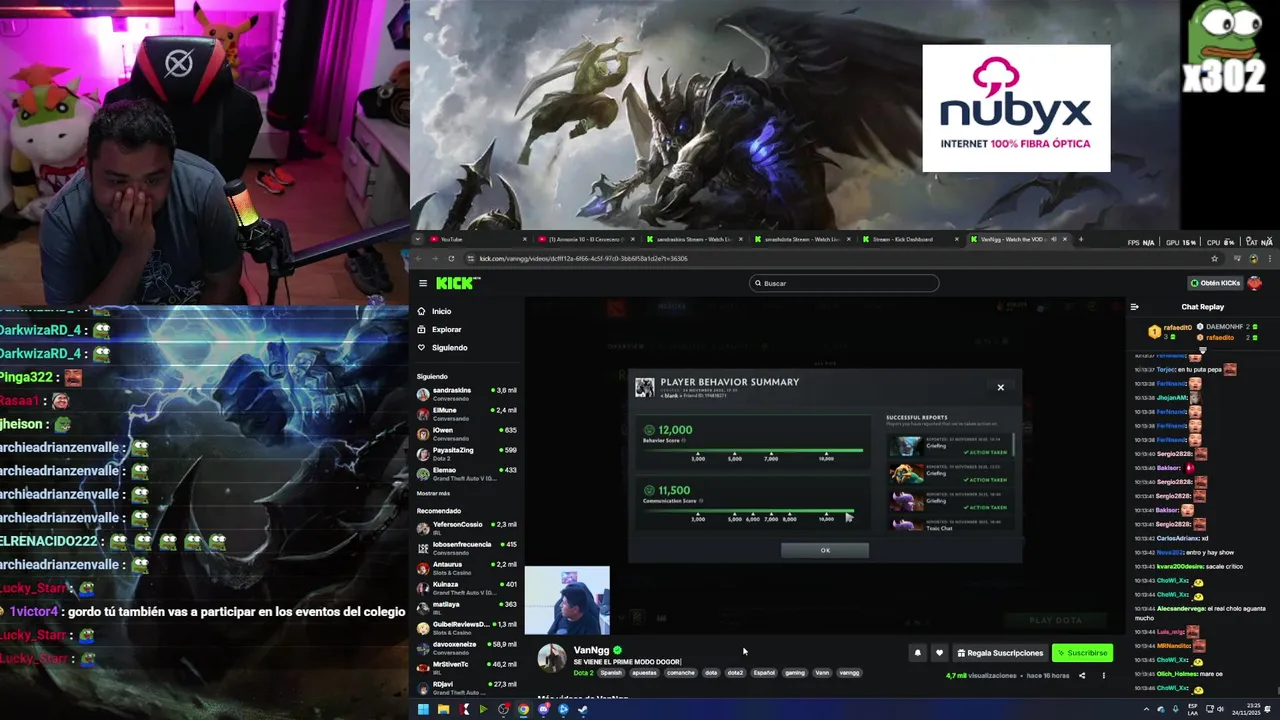Bookmark this page with the star
This screenshot has width=1280, height=720.
point(1214,258)
